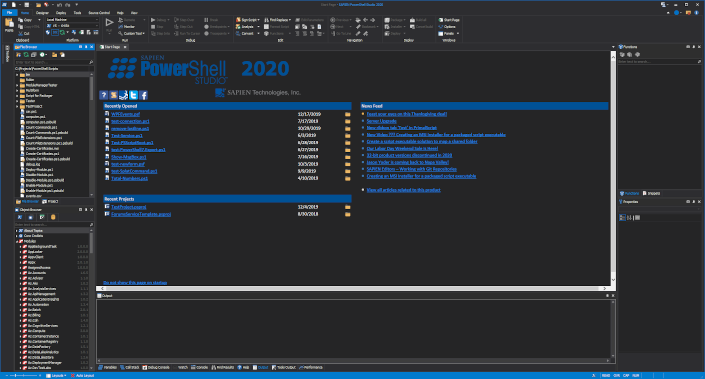This screenshot has height=379, width=705.
Task: Click the Open folder icon in quick access toolbar
Action: tap(39, 4)
